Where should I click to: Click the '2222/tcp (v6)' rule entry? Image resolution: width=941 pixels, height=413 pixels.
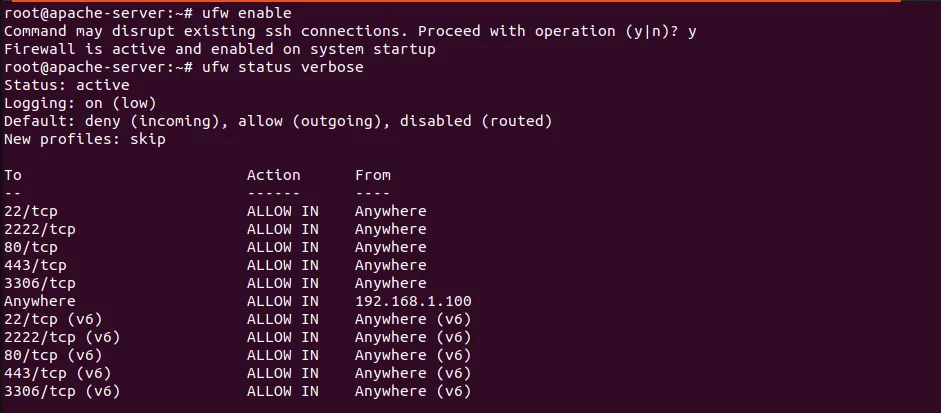click(x=62, y=337)
